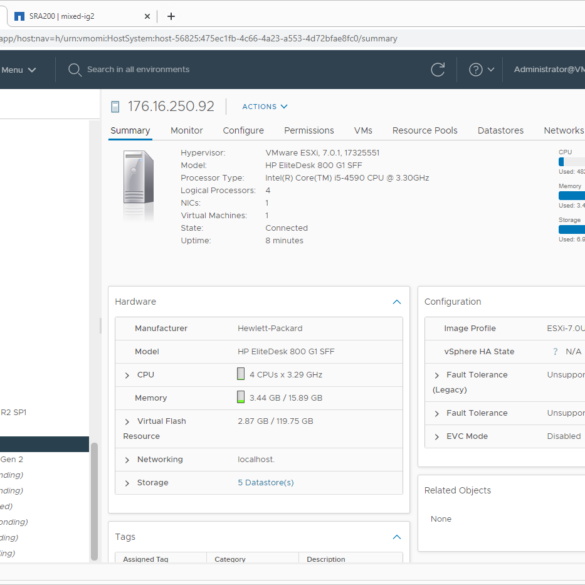Close the SRA200 mixed-ig2 browser tab

tap(147, 16)
